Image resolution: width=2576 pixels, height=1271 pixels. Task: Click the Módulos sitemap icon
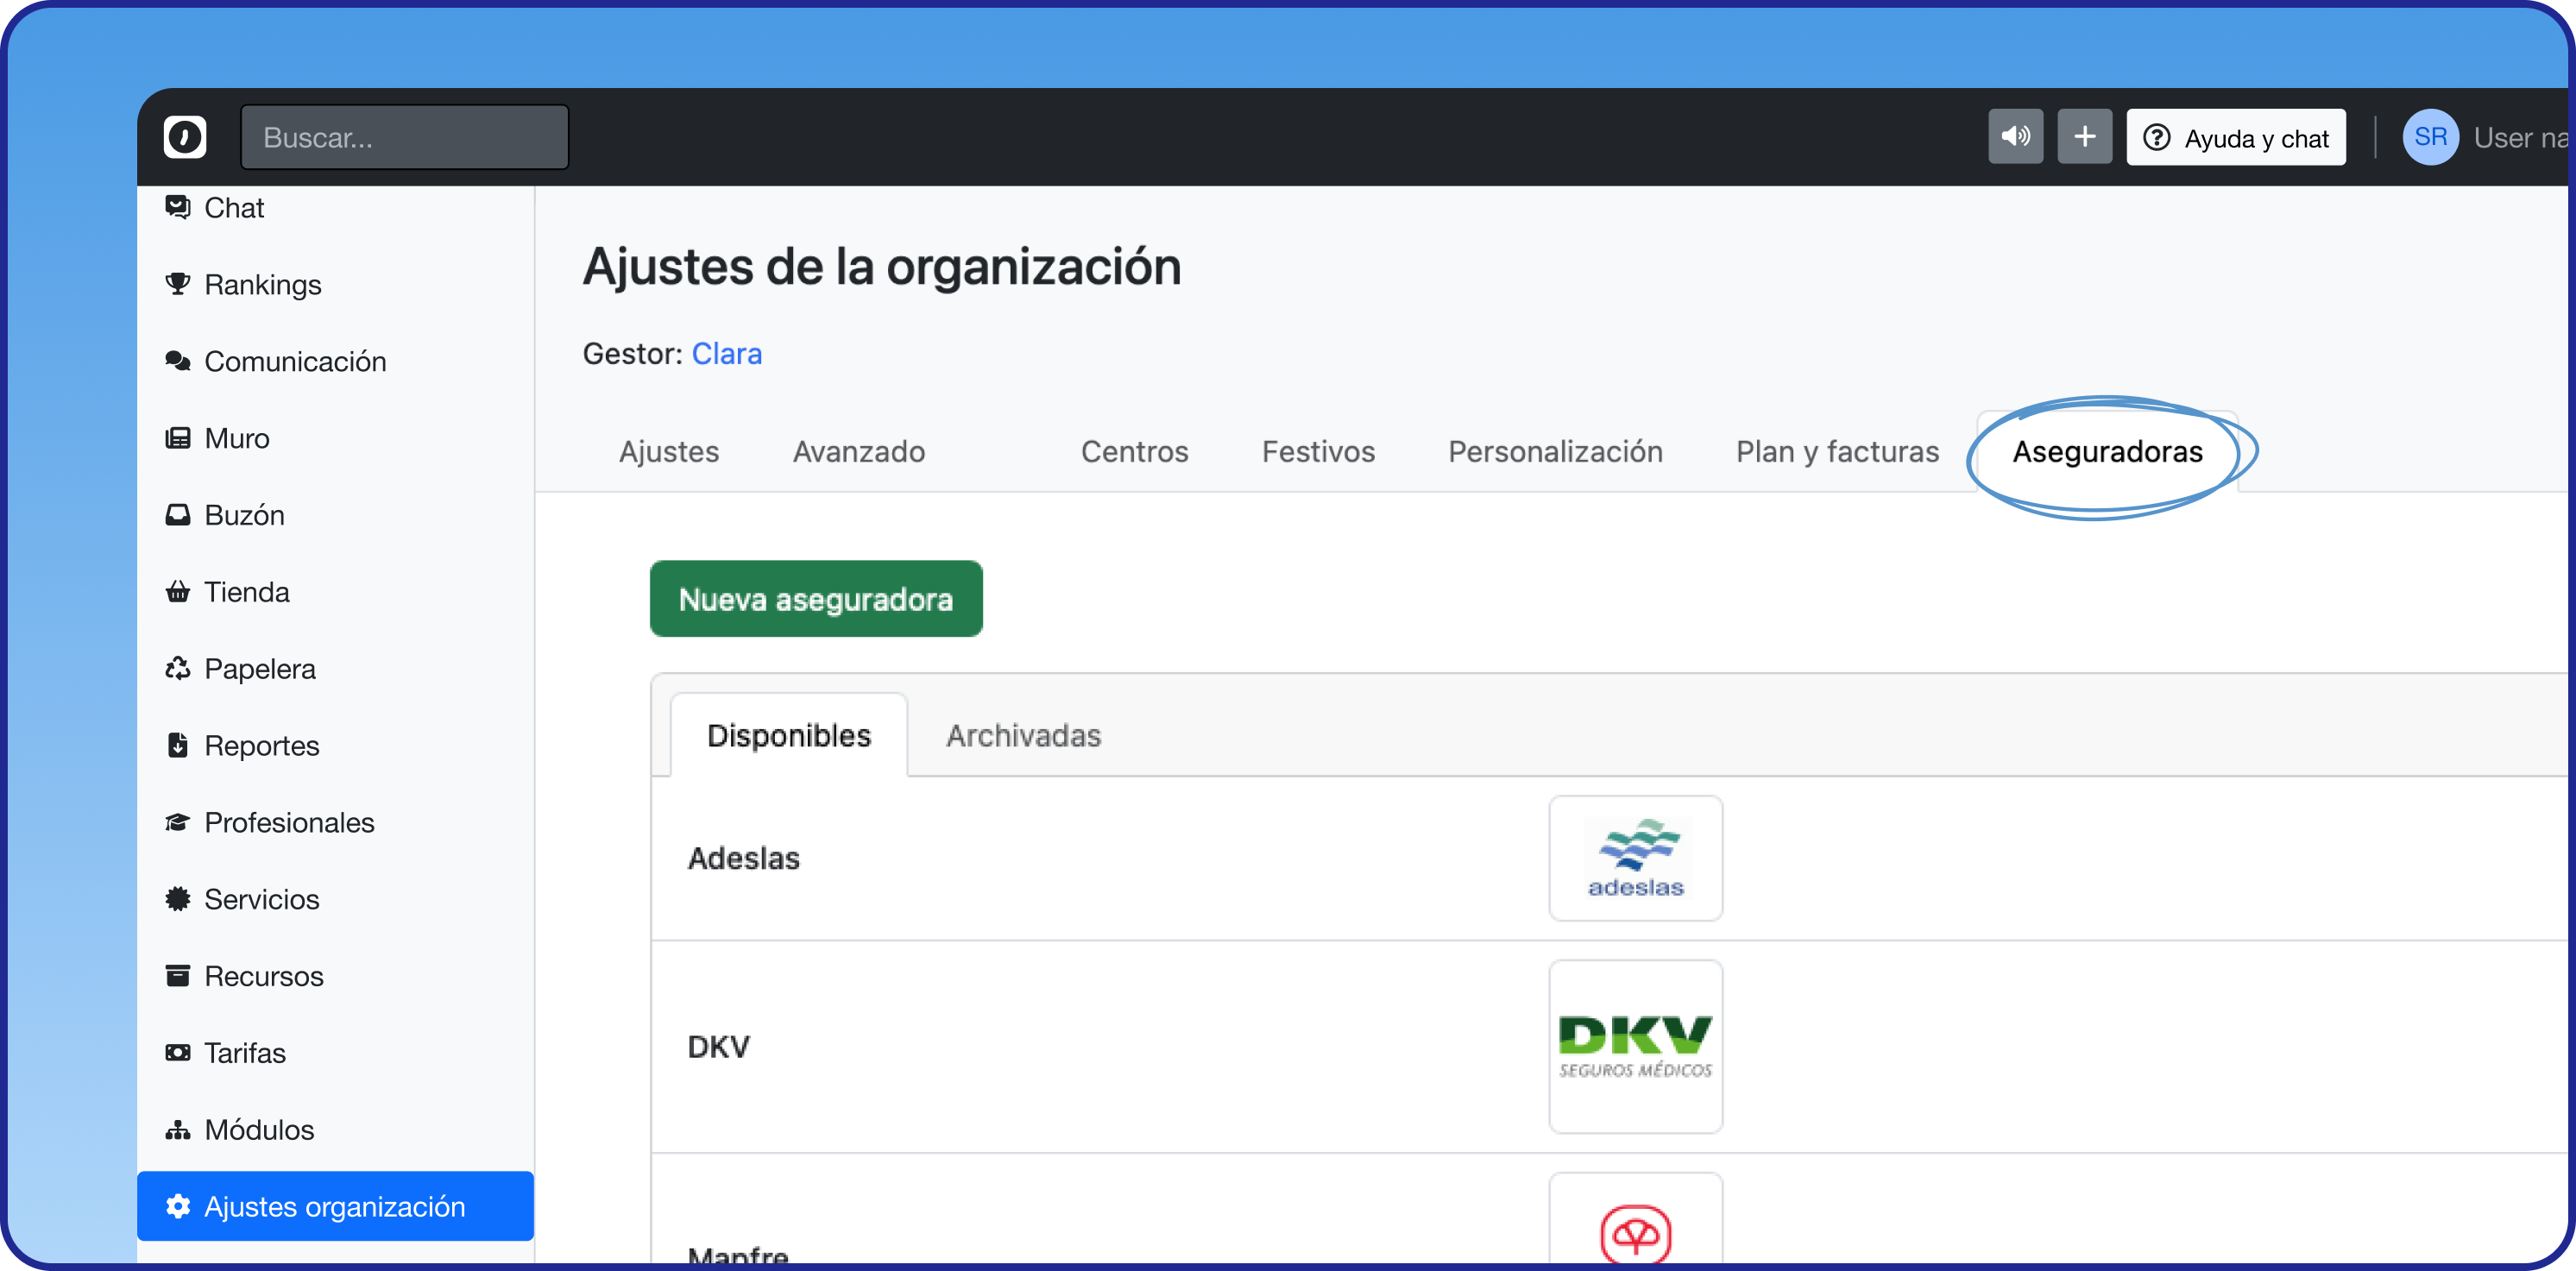pyautogui.click(x=178, y=1130)
